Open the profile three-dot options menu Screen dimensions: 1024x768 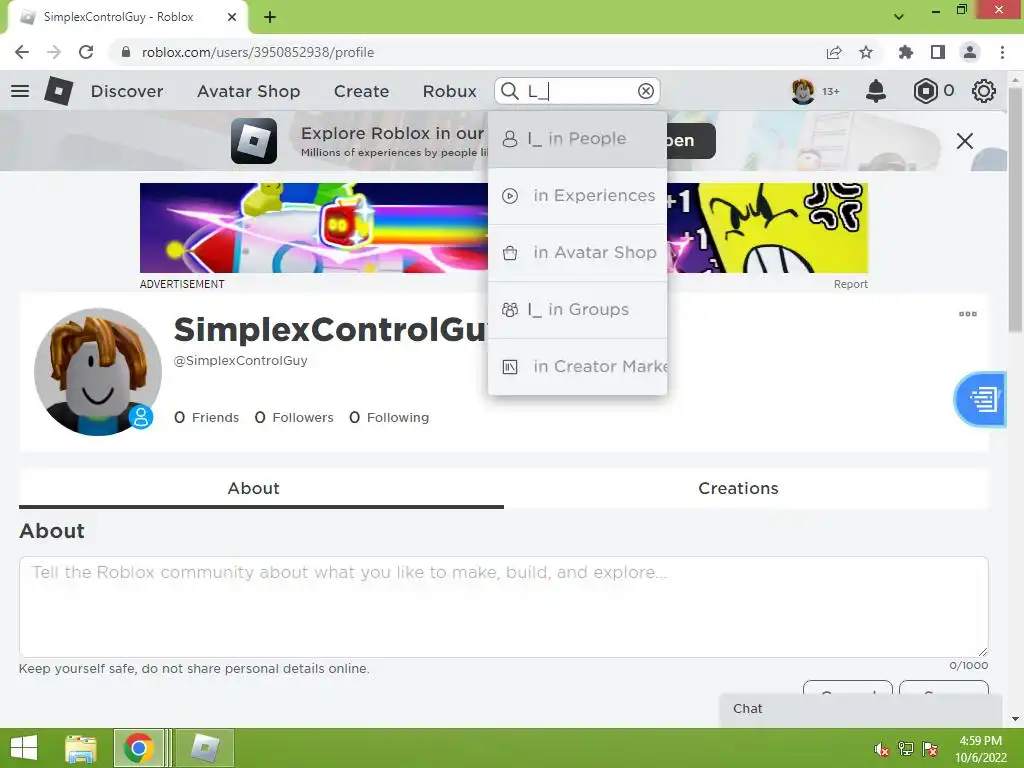(967, 314)
